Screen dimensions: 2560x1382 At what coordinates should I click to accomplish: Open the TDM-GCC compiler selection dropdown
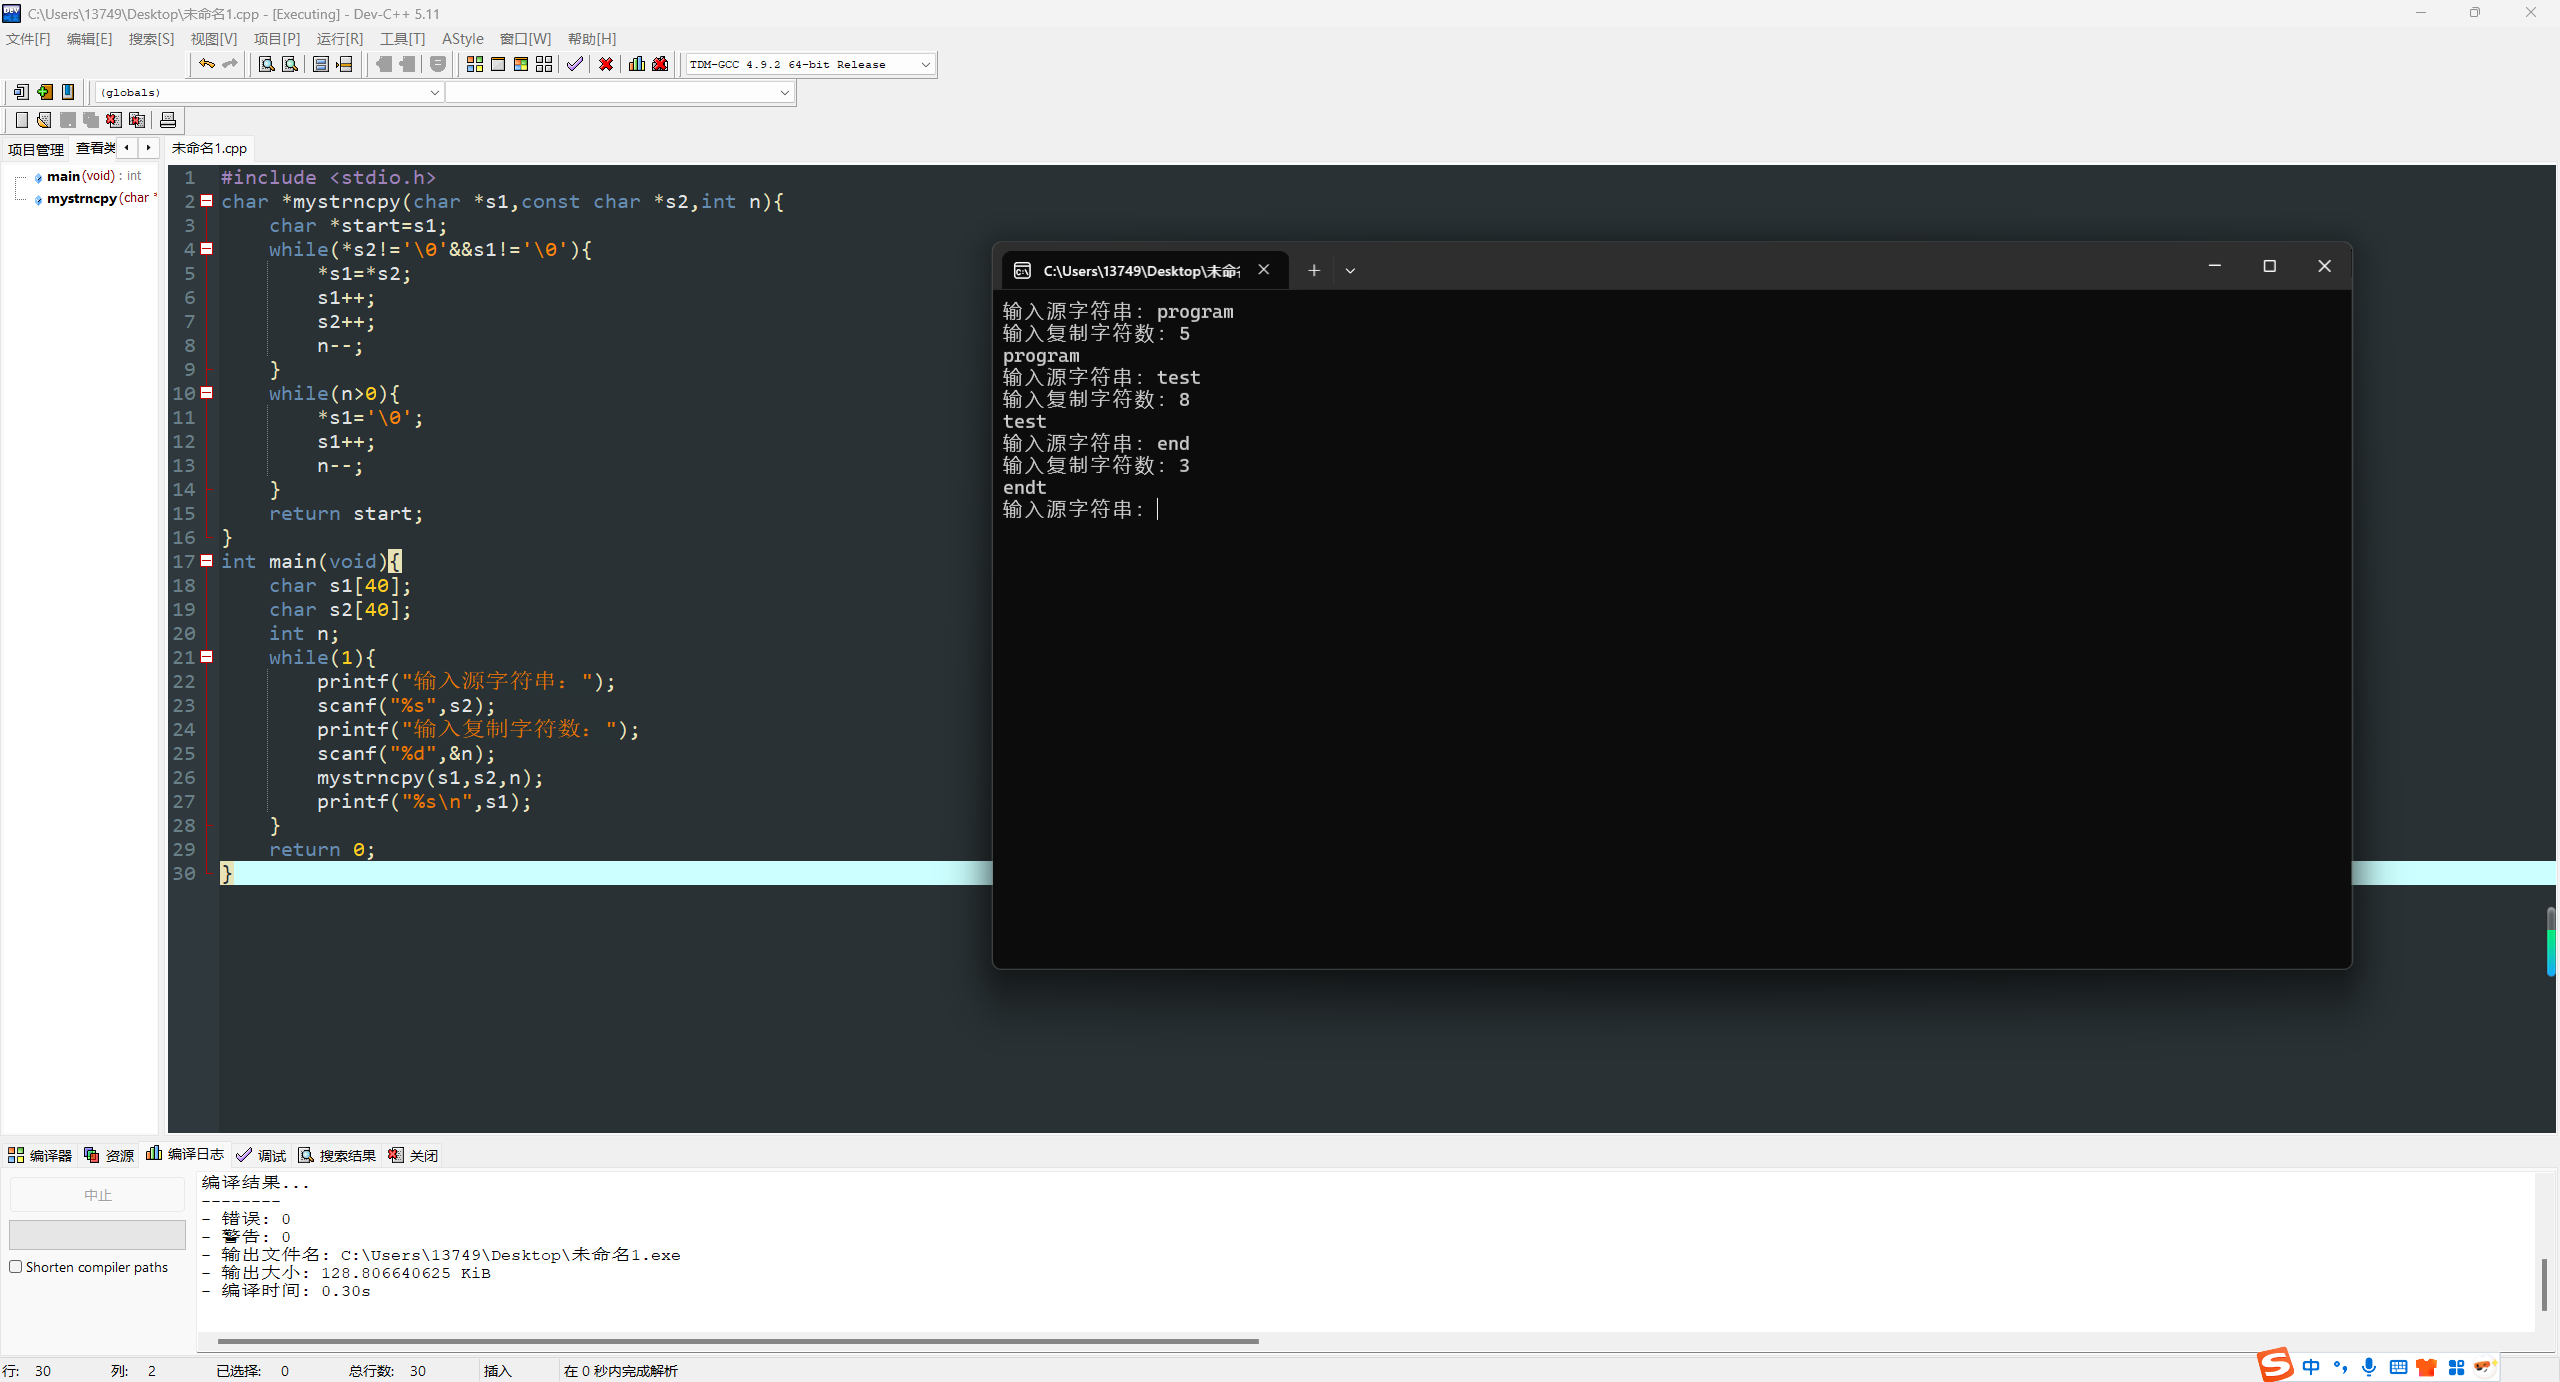[x=925, y=64]
